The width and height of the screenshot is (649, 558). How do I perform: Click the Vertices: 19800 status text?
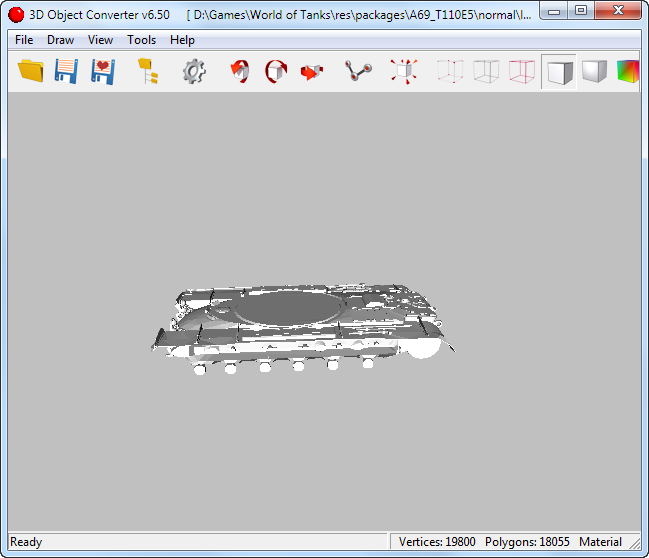pyautogui.click(x=437, y=542)
